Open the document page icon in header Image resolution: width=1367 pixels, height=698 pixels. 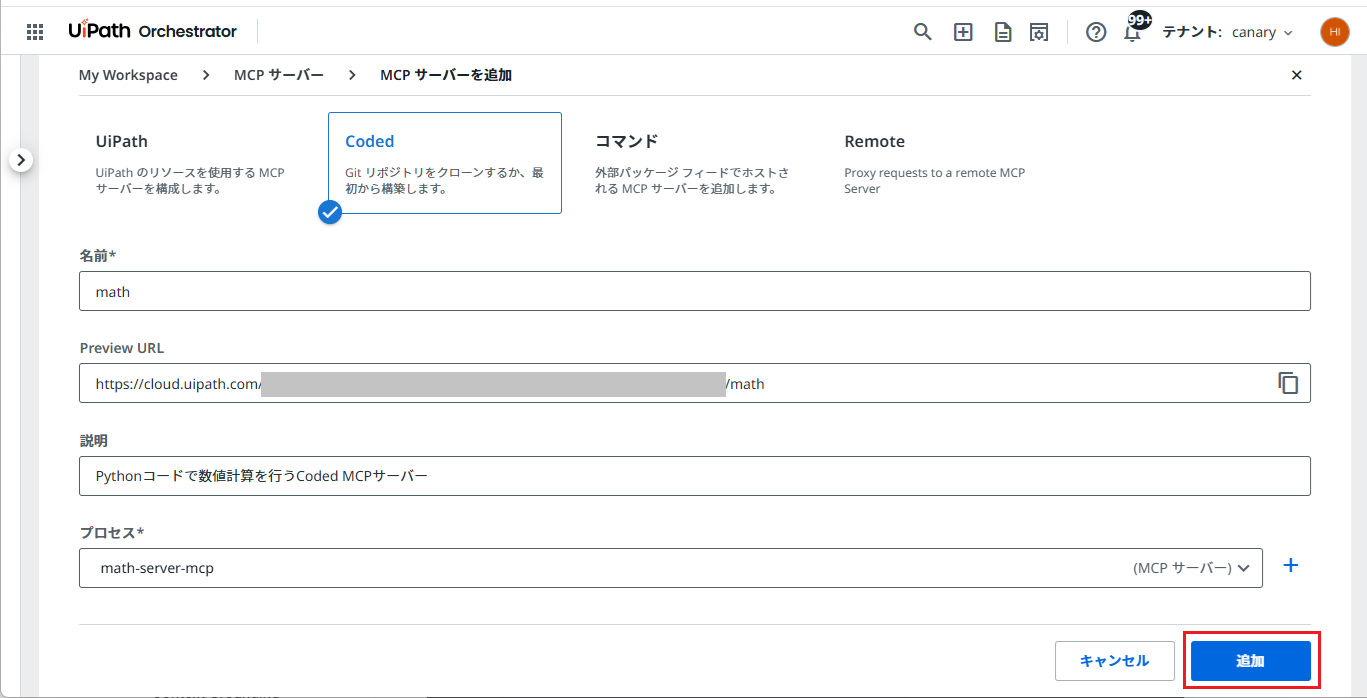(x=1002, y=32)
